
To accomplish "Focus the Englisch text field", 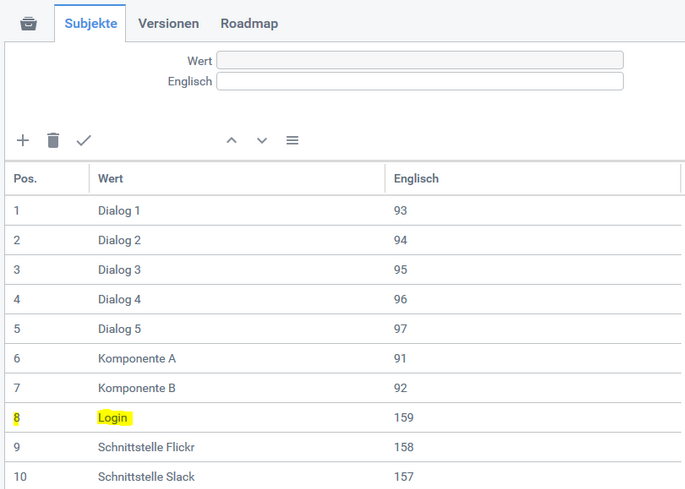I will click(x=419, y=81).
